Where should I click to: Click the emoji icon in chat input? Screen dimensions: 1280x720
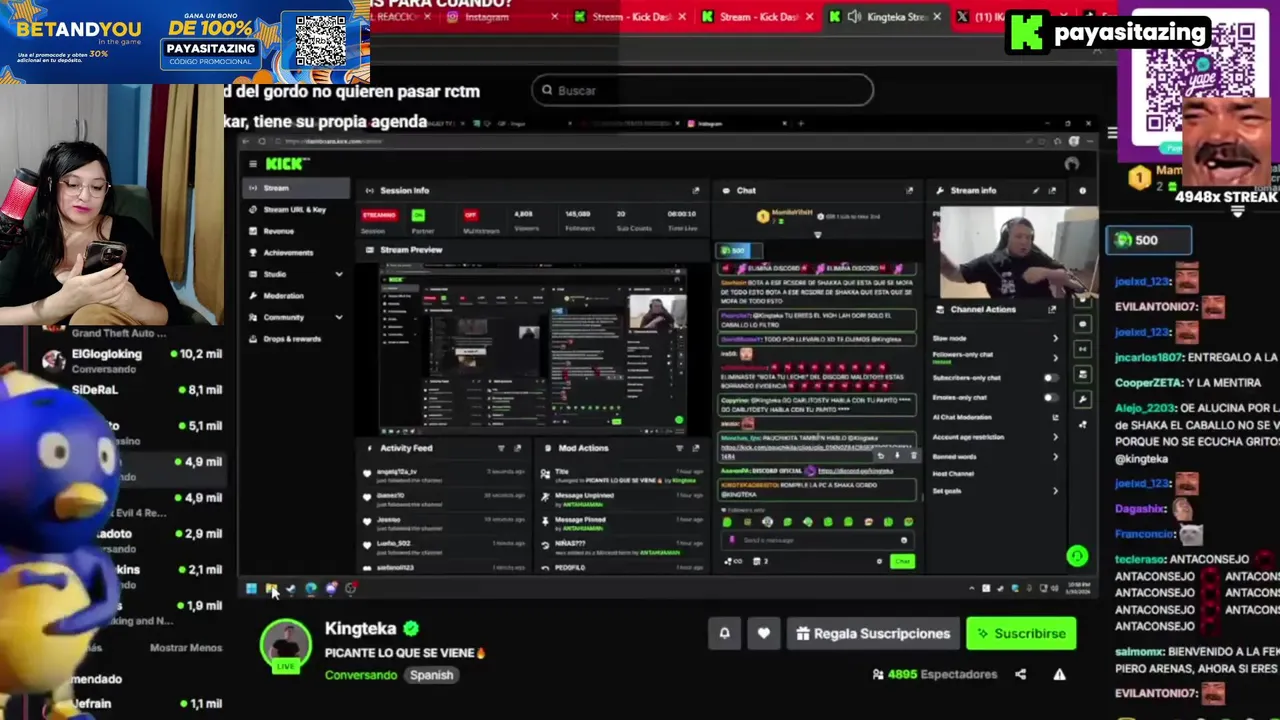click(904, 540)
